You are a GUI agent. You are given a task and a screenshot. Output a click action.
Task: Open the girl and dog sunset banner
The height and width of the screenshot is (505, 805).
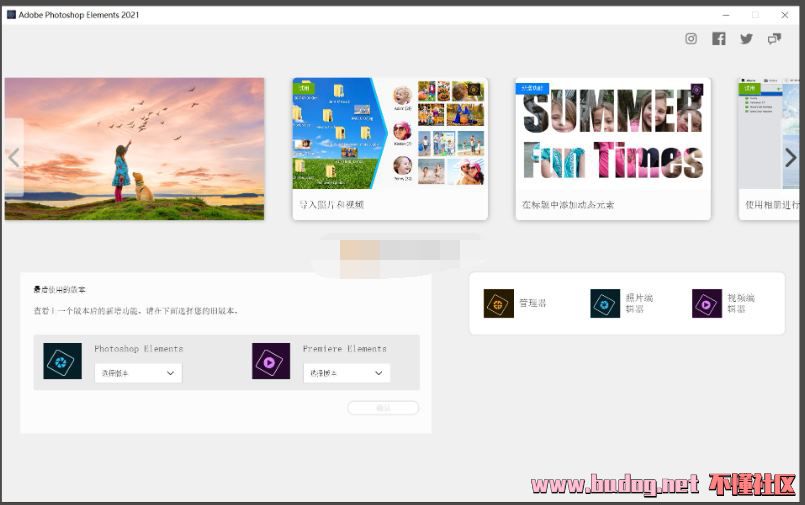(x=135, y=149)
